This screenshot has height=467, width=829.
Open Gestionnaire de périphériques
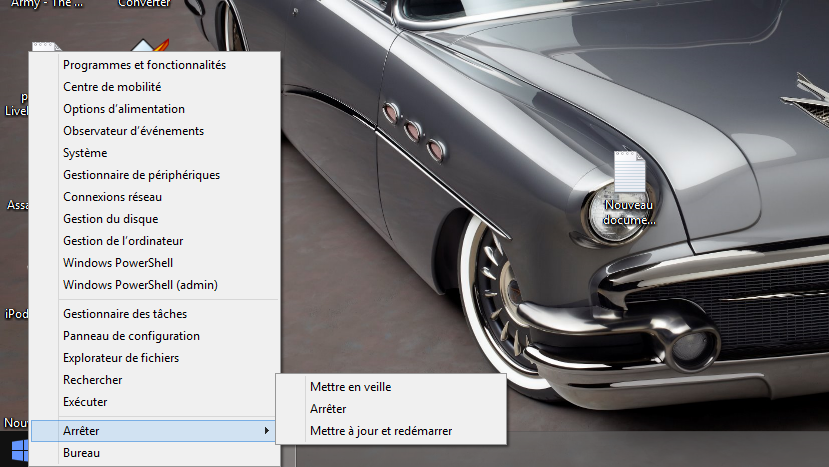(x=141, y=175)
